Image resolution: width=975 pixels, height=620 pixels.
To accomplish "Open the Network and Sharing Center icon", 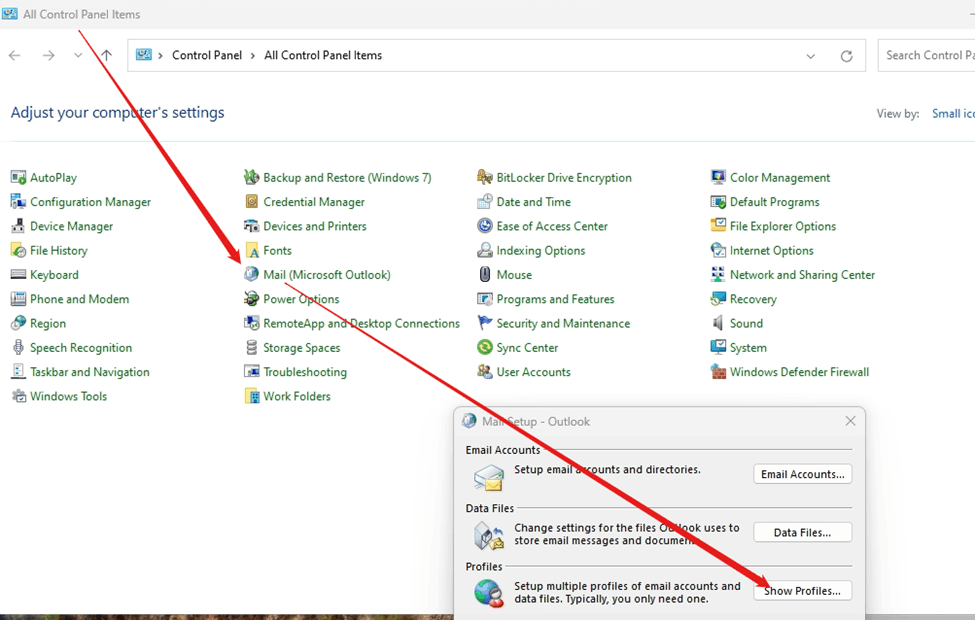I will tap(718, 275).
